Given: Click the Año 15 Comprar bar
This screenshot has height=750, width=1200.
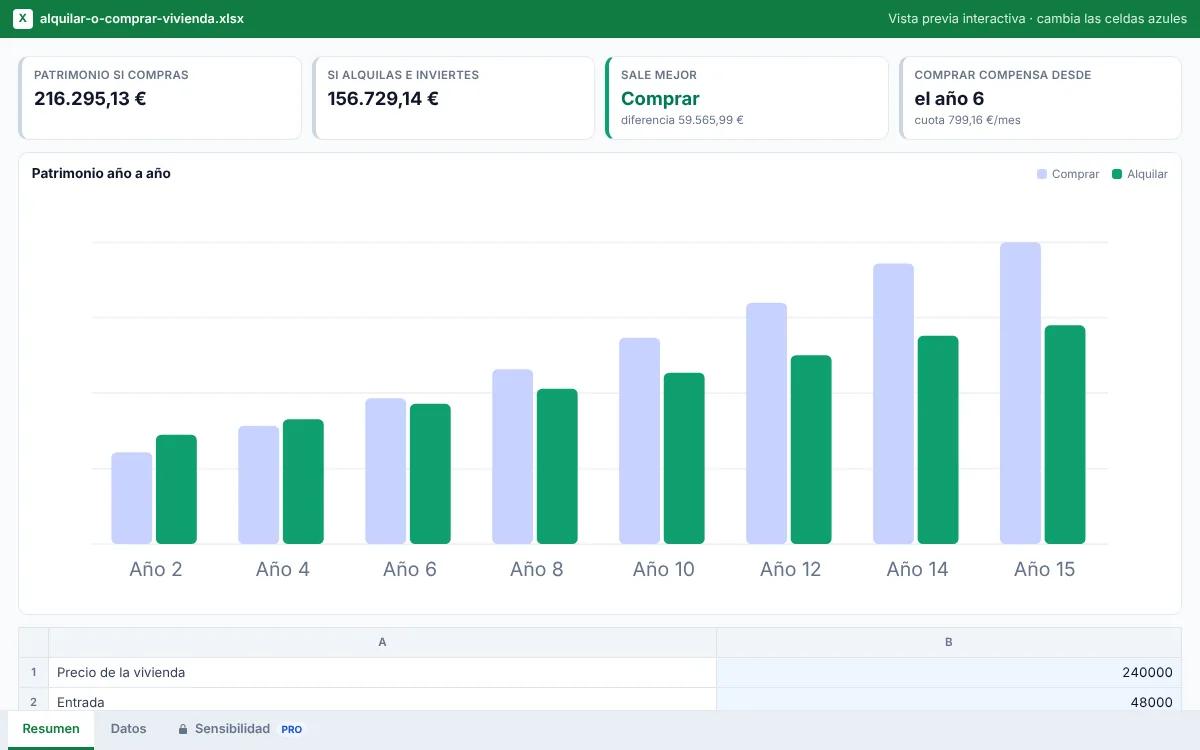Looking at the screenshot, I should point(1020,393).
